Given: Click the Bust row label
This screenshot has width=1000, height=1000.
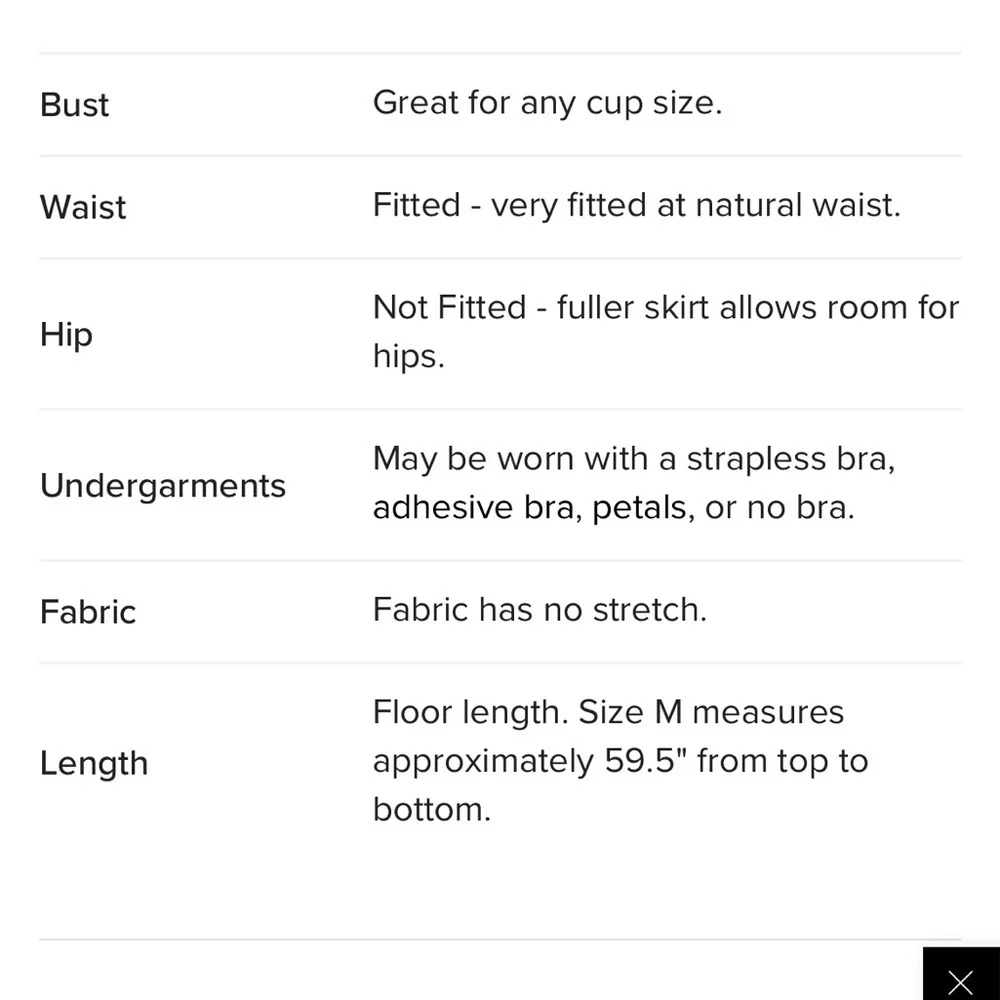Looking at the screenshot, I should click(x=75, y=105).
